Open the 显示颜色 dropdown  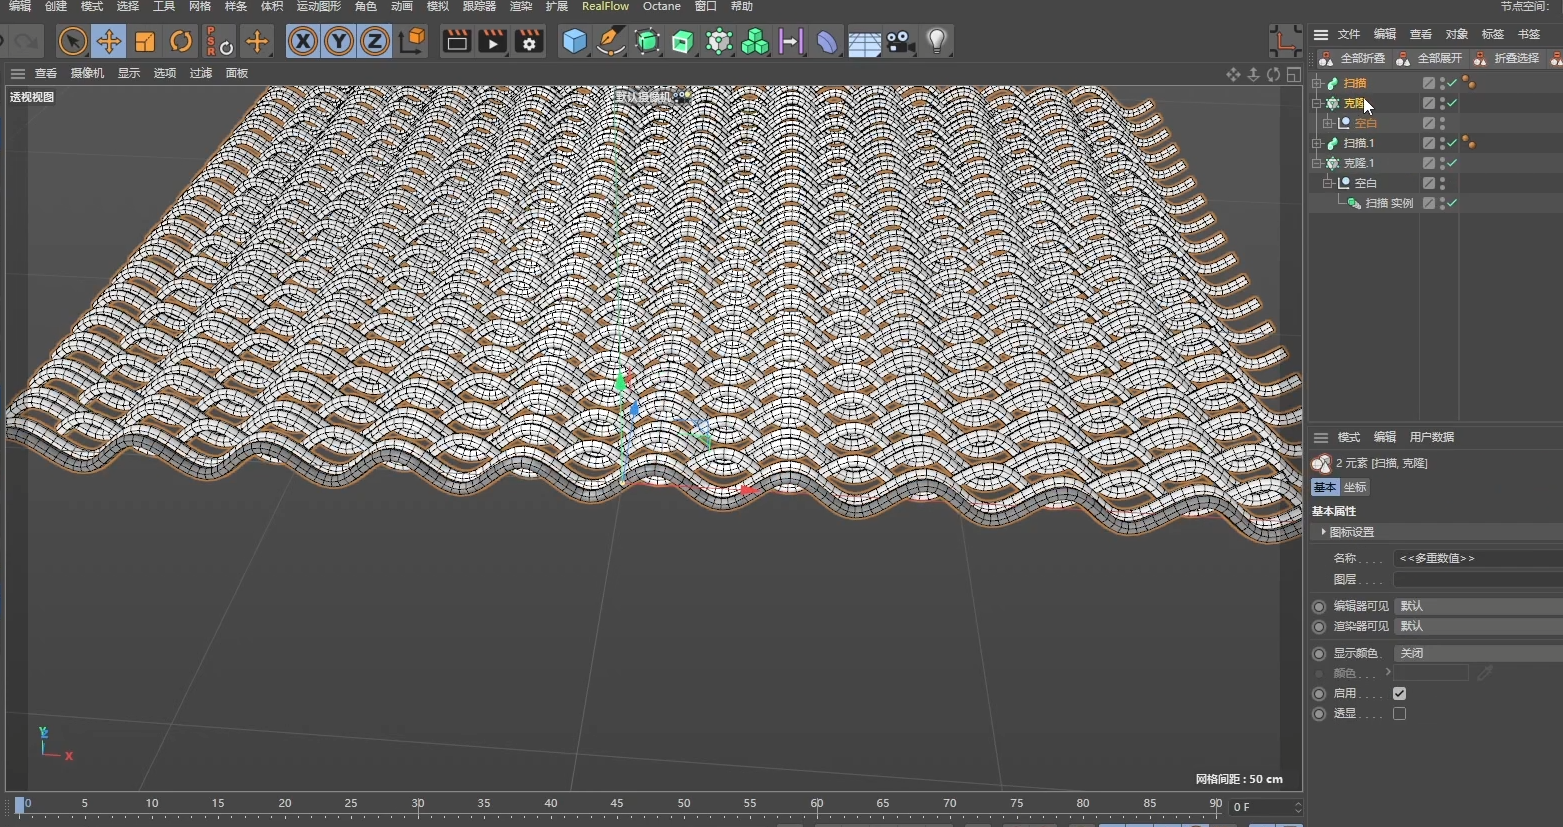tap(1478, 653)
